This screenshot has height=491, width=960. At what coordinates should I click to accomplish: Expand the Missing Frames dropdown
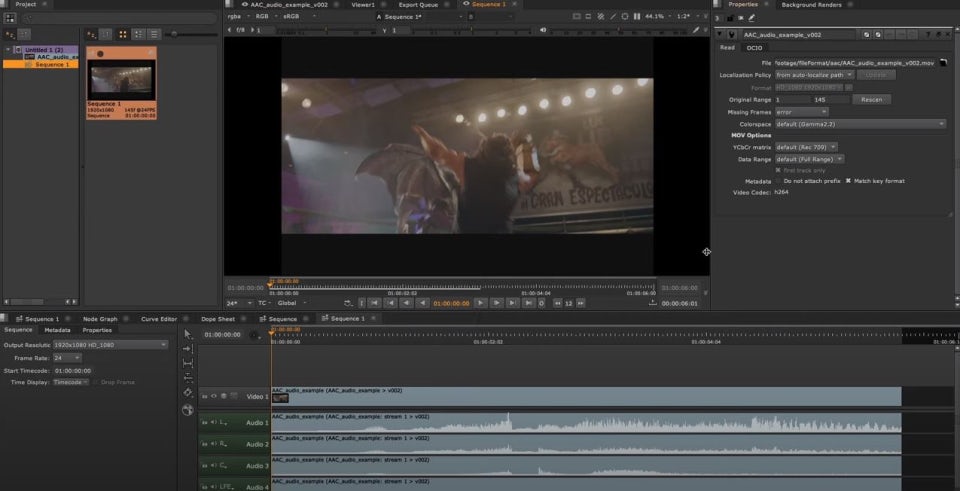coord(802,112)
